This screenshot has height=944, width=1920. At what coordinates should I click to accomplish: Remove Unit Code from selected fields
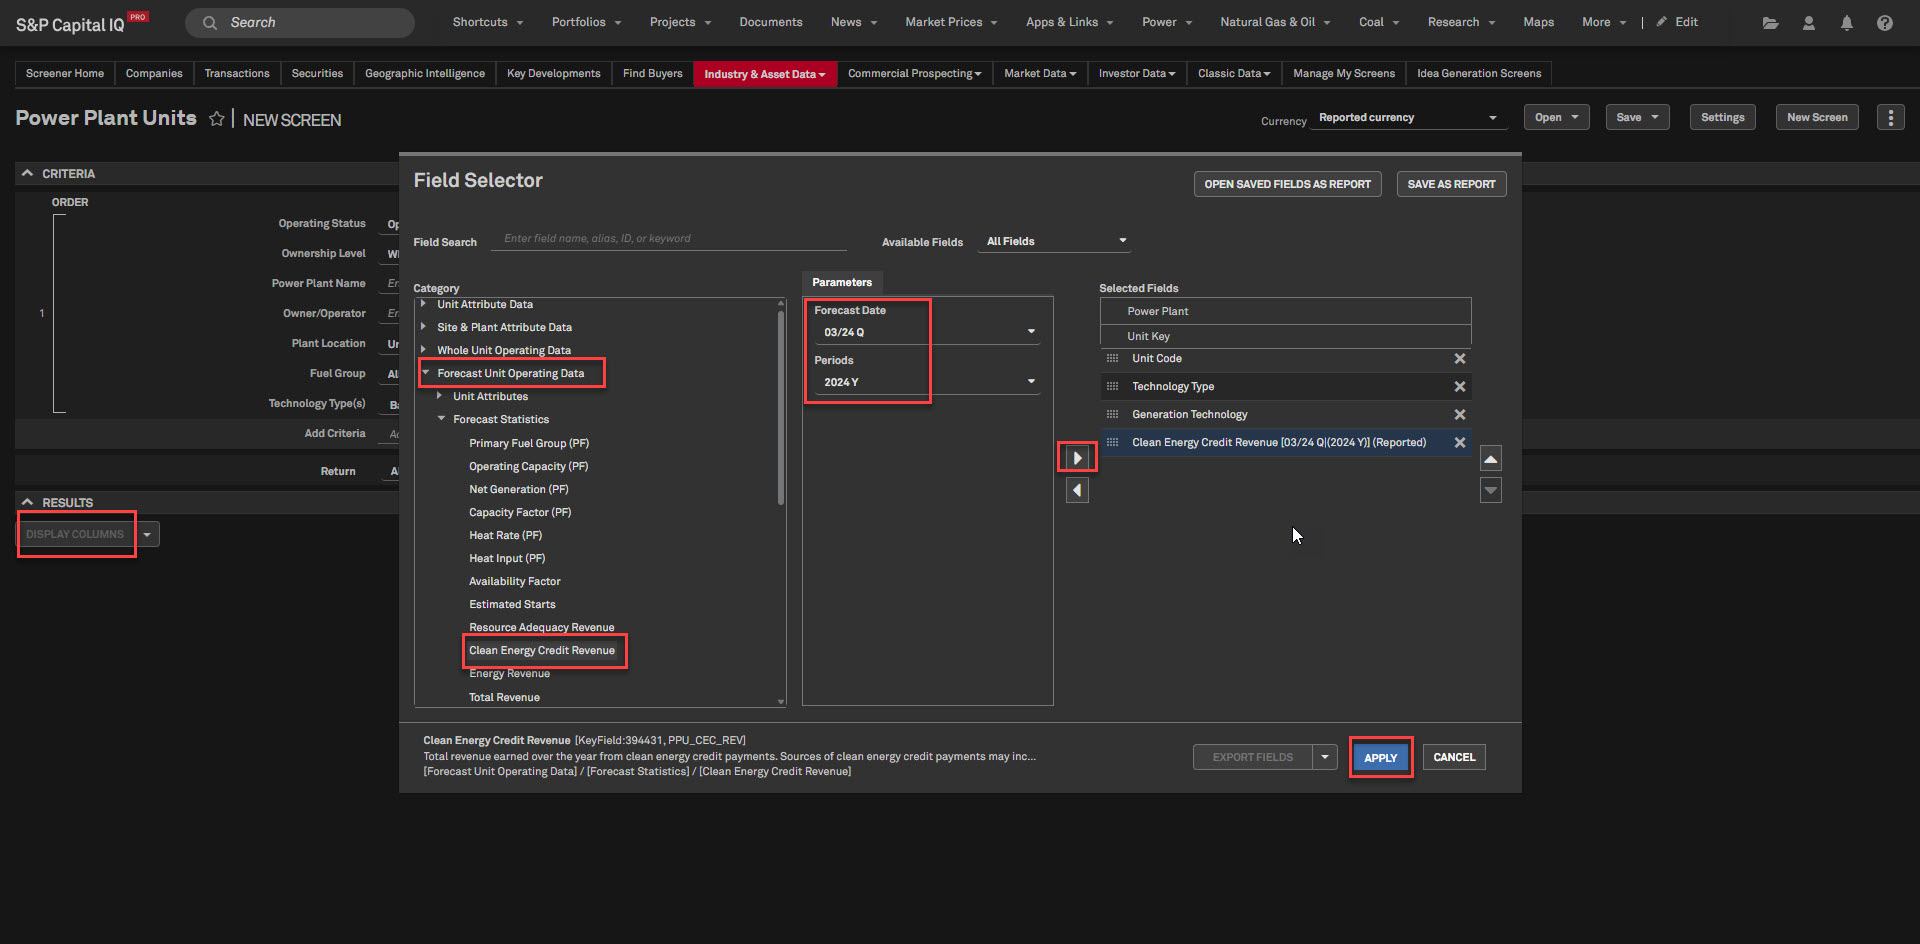pos(1459,359)
